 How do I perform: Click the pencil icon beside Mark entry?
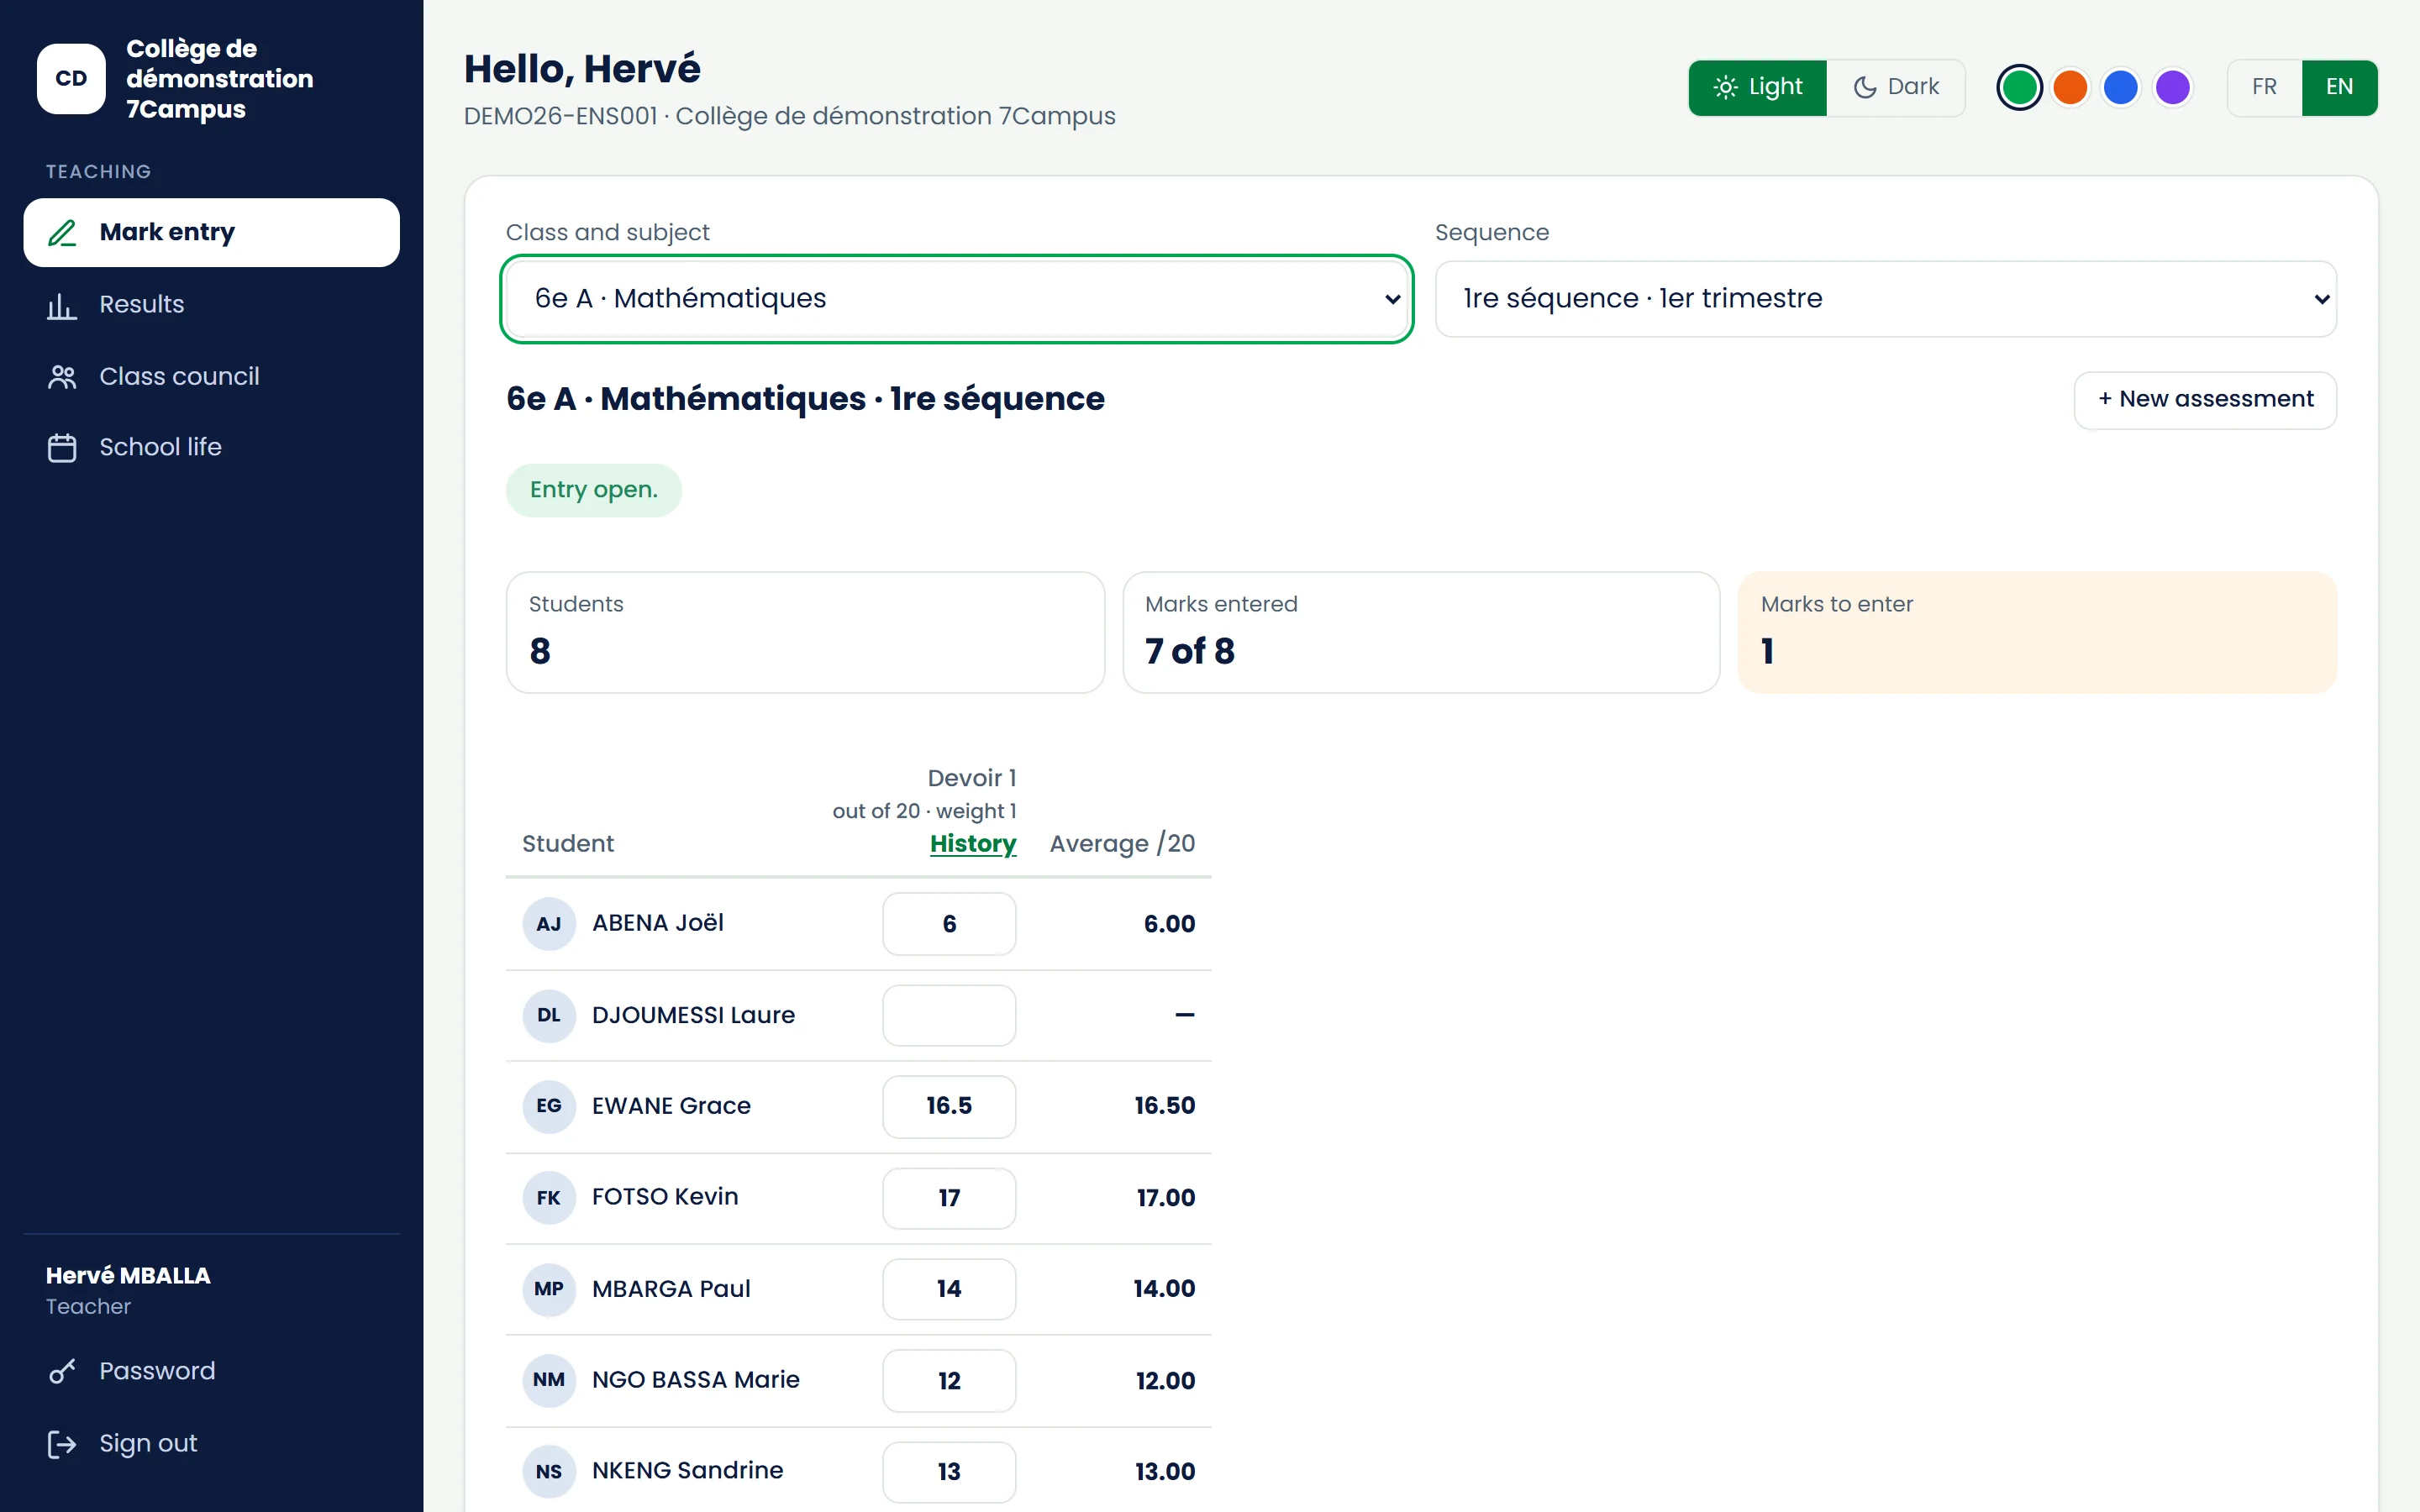coord(62,233)
